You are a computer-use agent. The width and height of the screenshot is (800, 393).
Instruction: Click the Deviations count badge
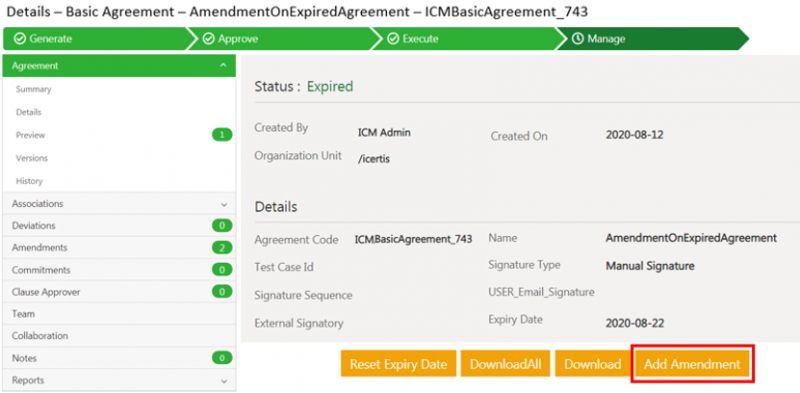coord(222,226)
